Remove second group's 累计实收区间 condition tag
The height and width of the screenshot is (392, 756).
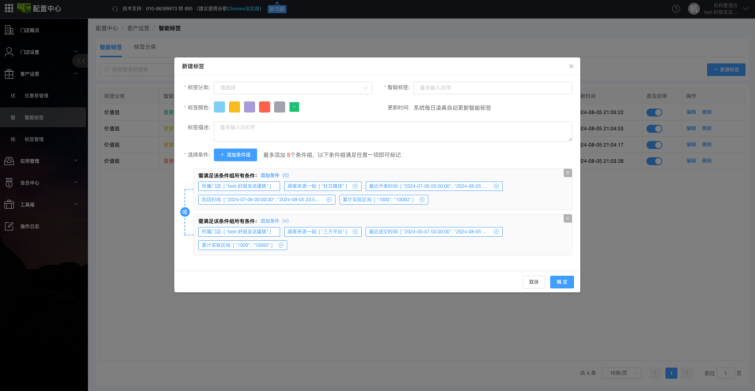[281, 245]
